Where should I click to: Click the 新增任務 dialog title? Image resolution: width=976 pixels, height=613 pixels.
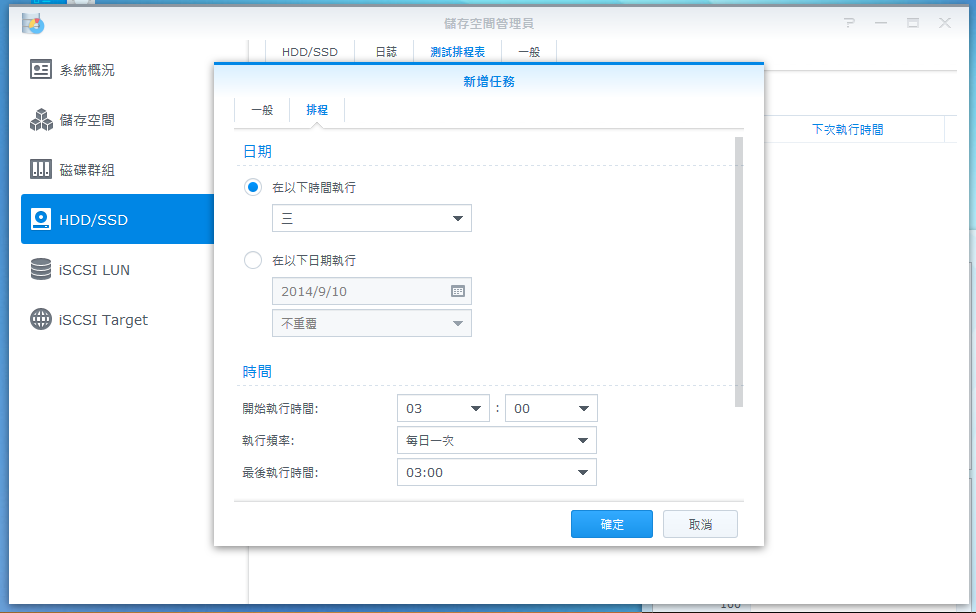[489, 82]
